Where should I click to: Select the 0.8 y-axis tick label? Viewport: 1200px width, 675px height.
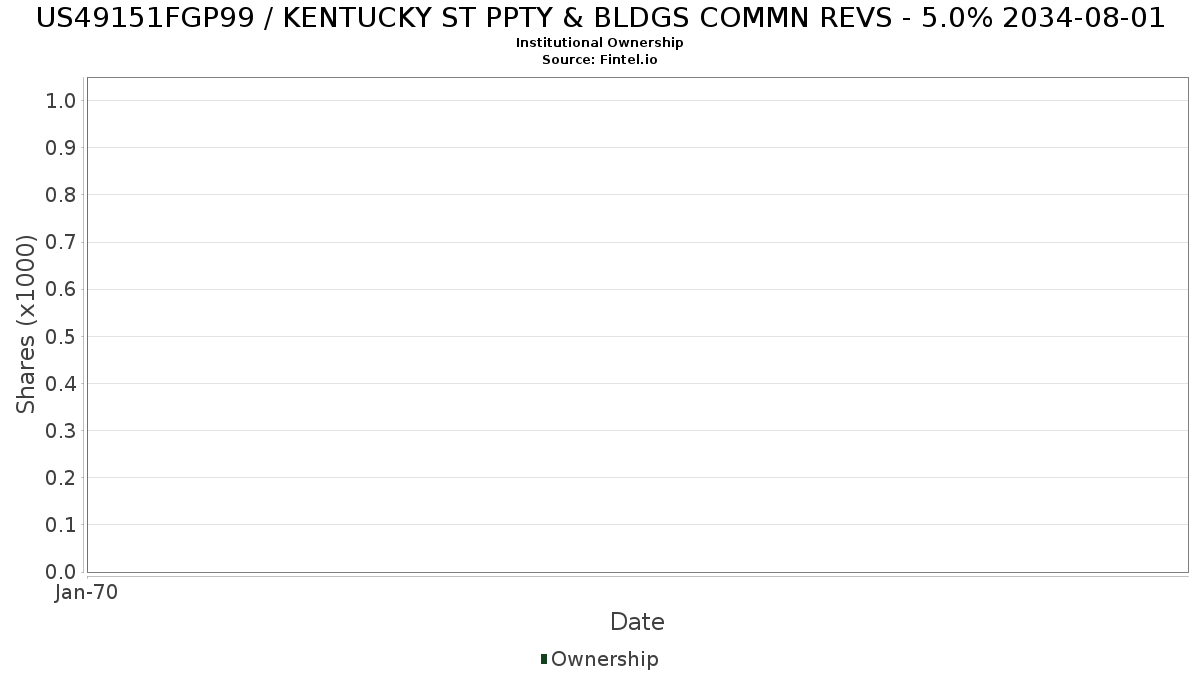click(61, 194)
